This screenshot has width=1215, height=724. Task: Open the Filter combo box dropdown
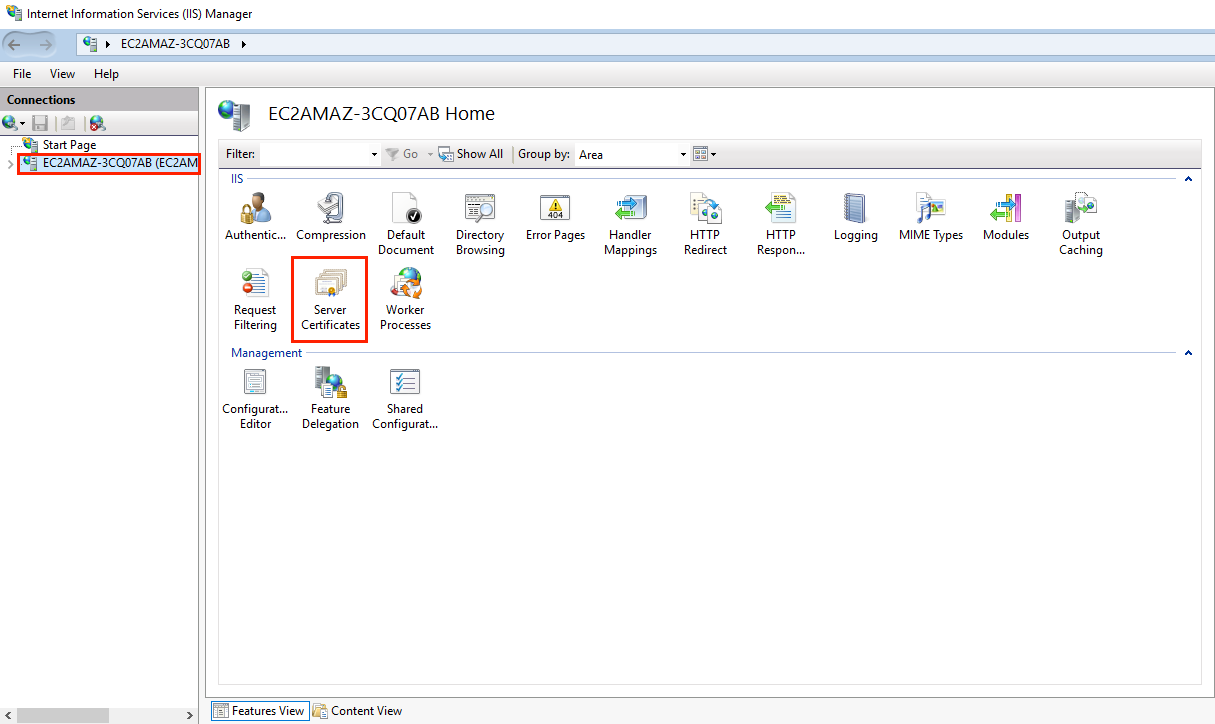374,154
